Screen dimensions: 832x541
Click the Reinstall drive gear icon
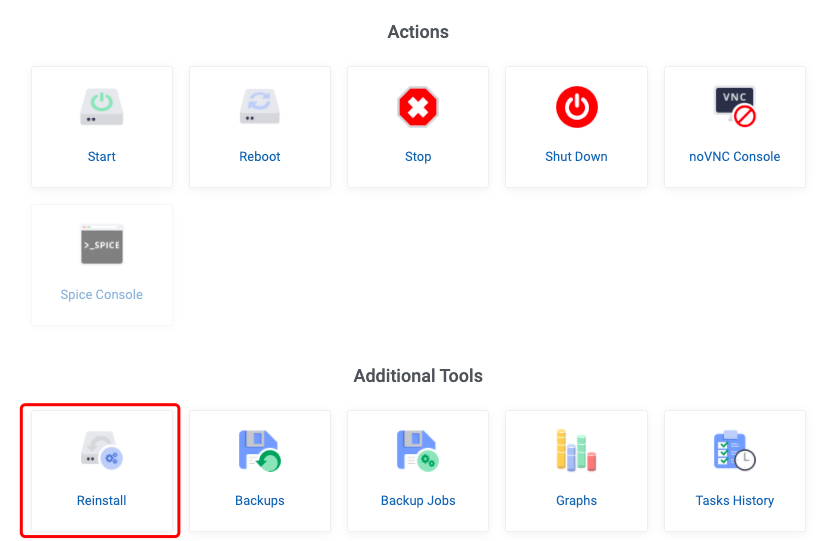(101, 450)
